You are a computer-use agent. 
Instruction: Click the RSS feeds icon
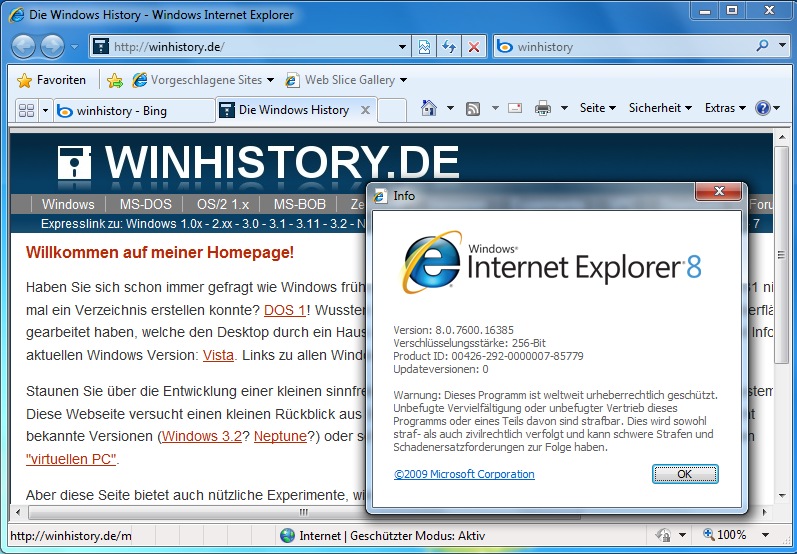(x=473, y=108)
